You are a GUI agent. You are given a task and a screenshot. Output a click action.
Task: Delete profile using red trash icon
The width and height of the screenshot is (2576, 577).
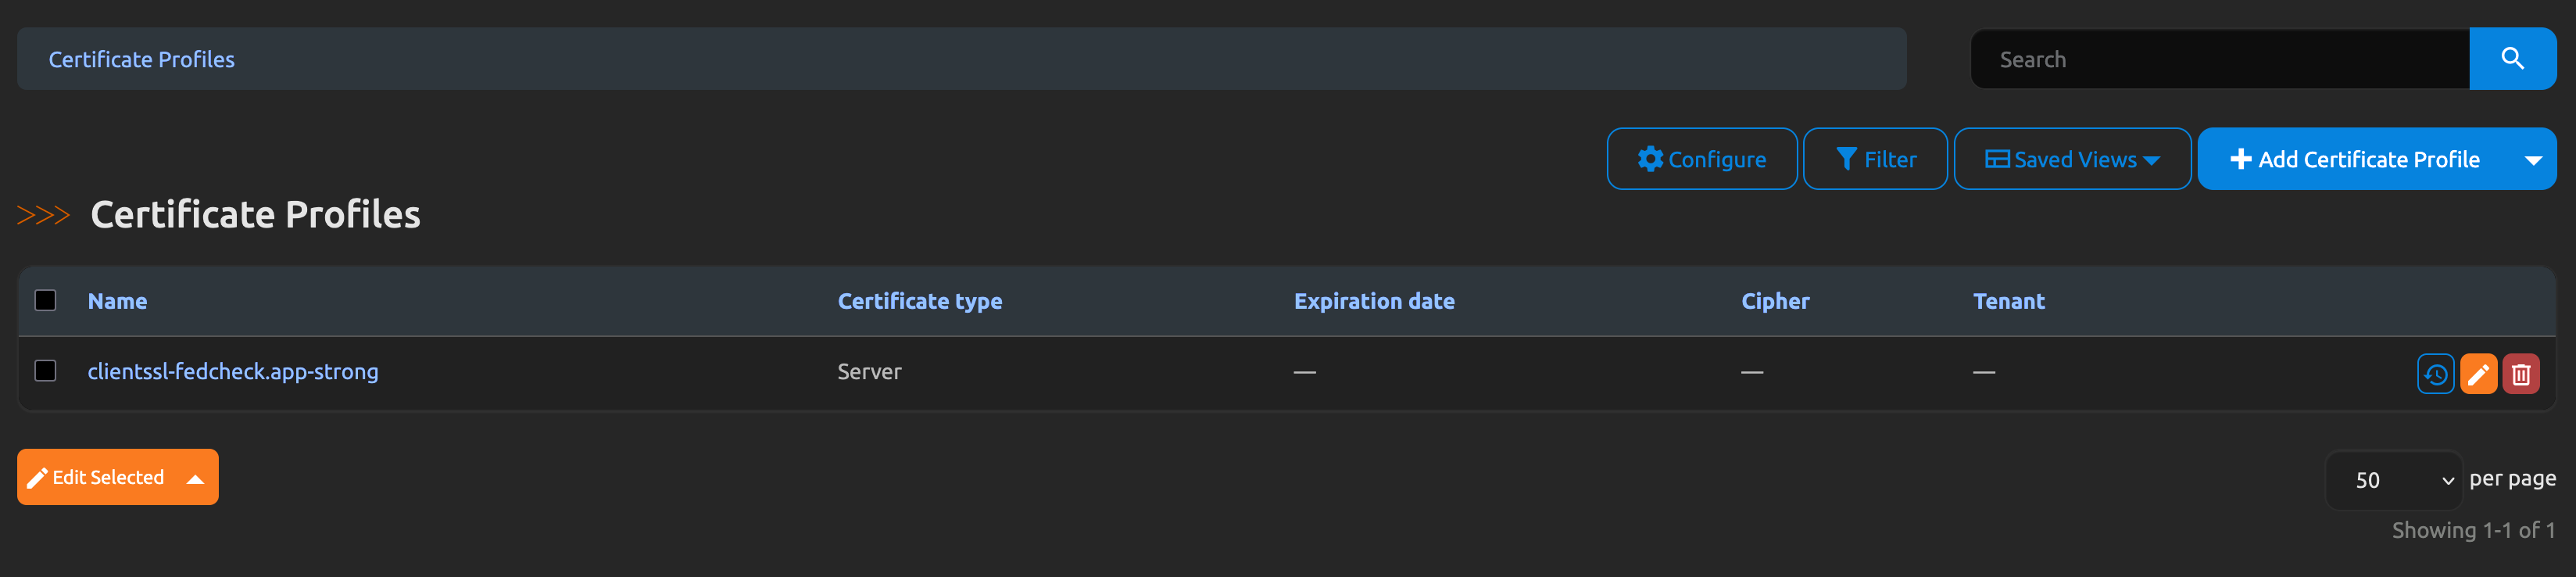[2520, 374]
